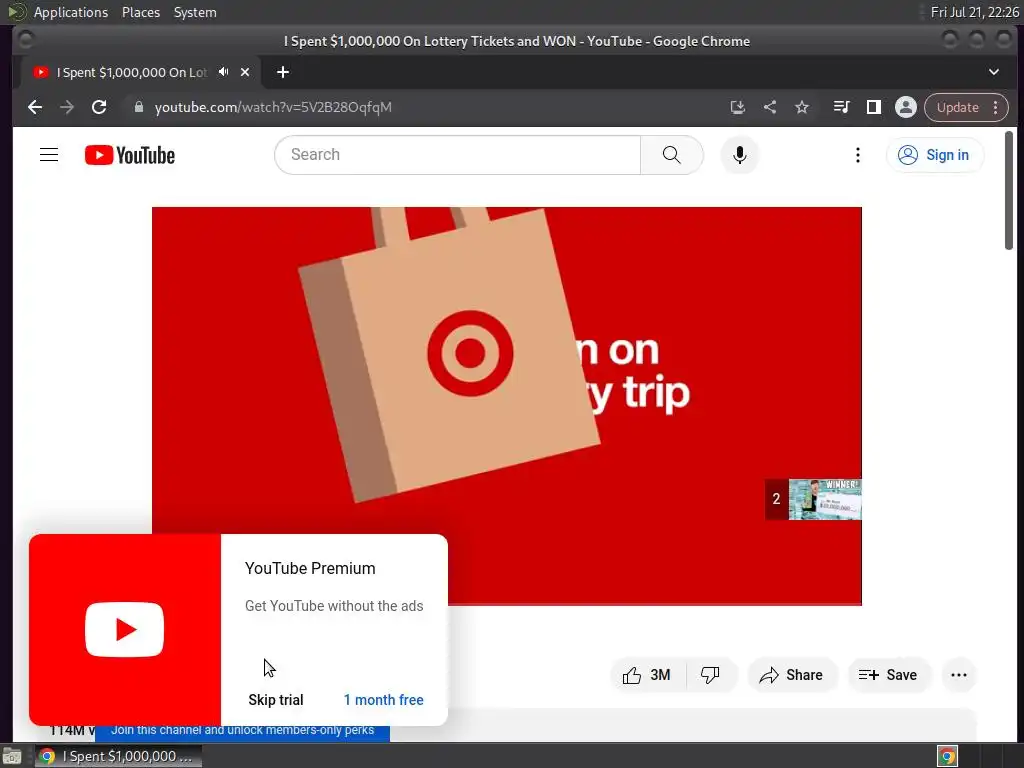Click the Chrome Update button
The width and height of the screenshot is (1024, 768).
point(957,107)
